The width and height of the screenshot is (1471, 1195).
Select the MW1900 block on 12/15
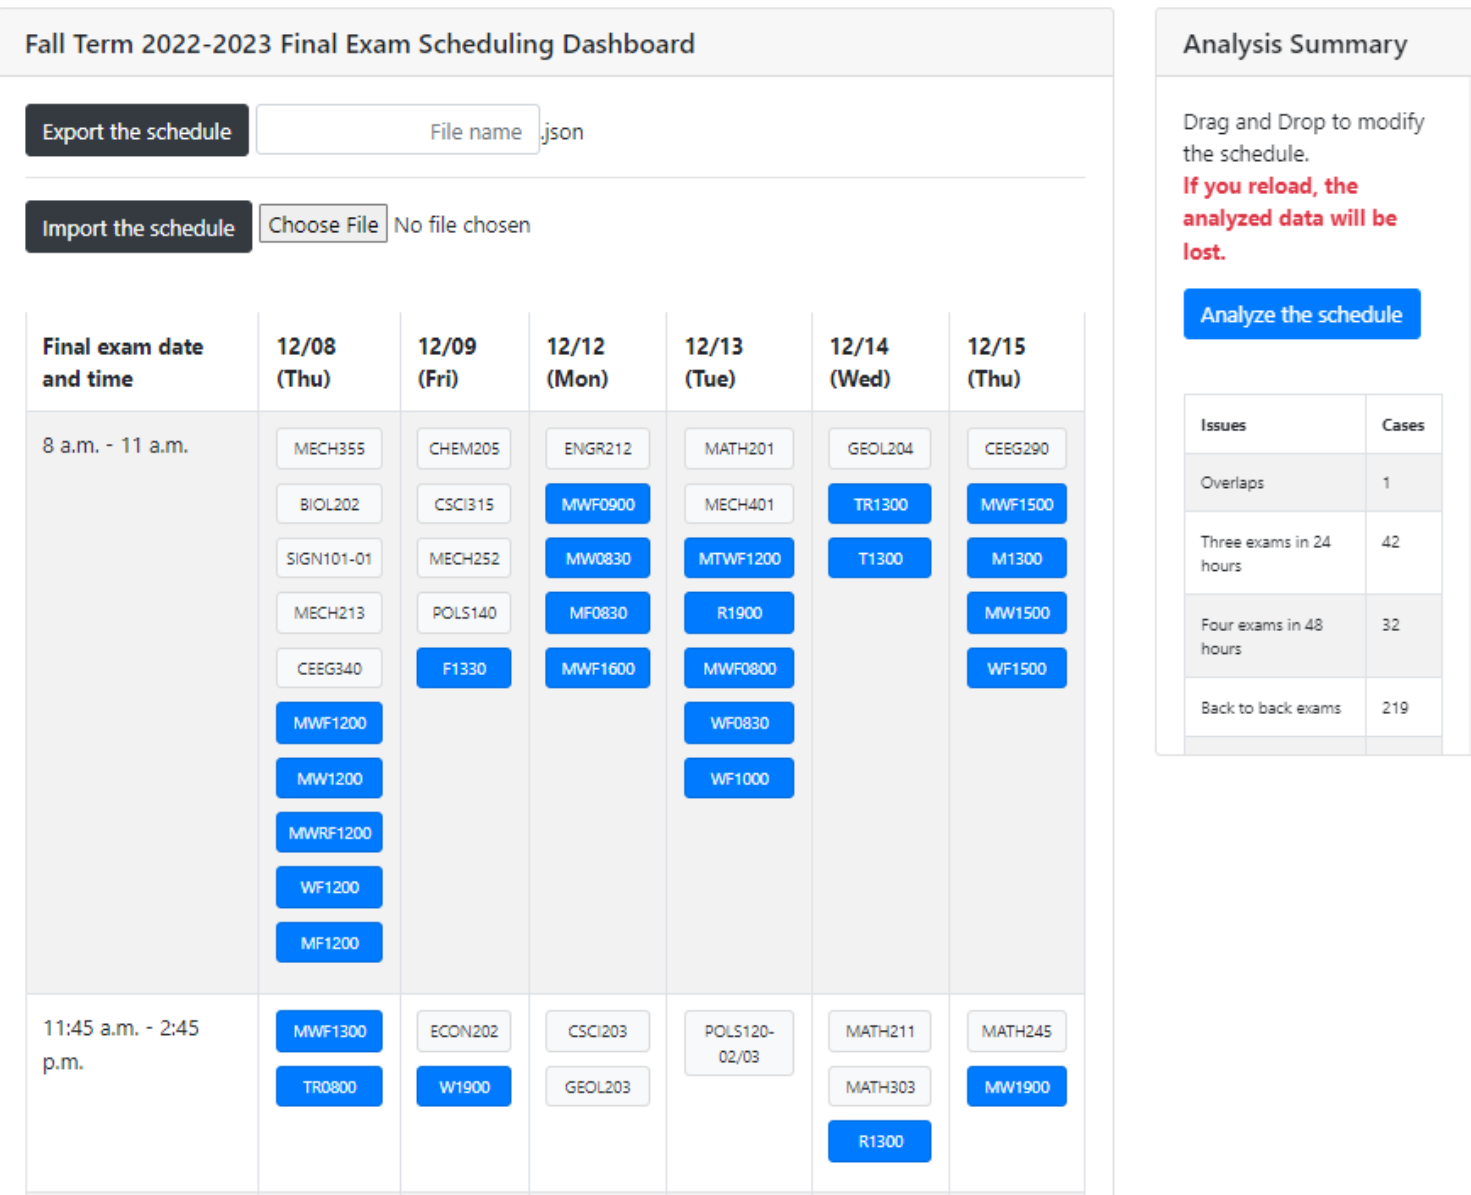1016,1087
